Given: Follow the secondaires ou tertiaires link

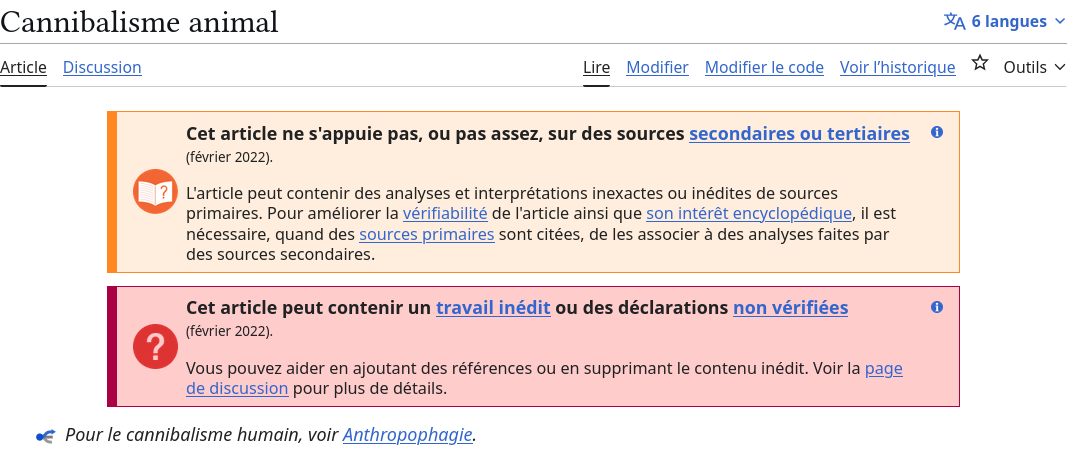Looking at the screenshot, I should (x=799, y=133).
